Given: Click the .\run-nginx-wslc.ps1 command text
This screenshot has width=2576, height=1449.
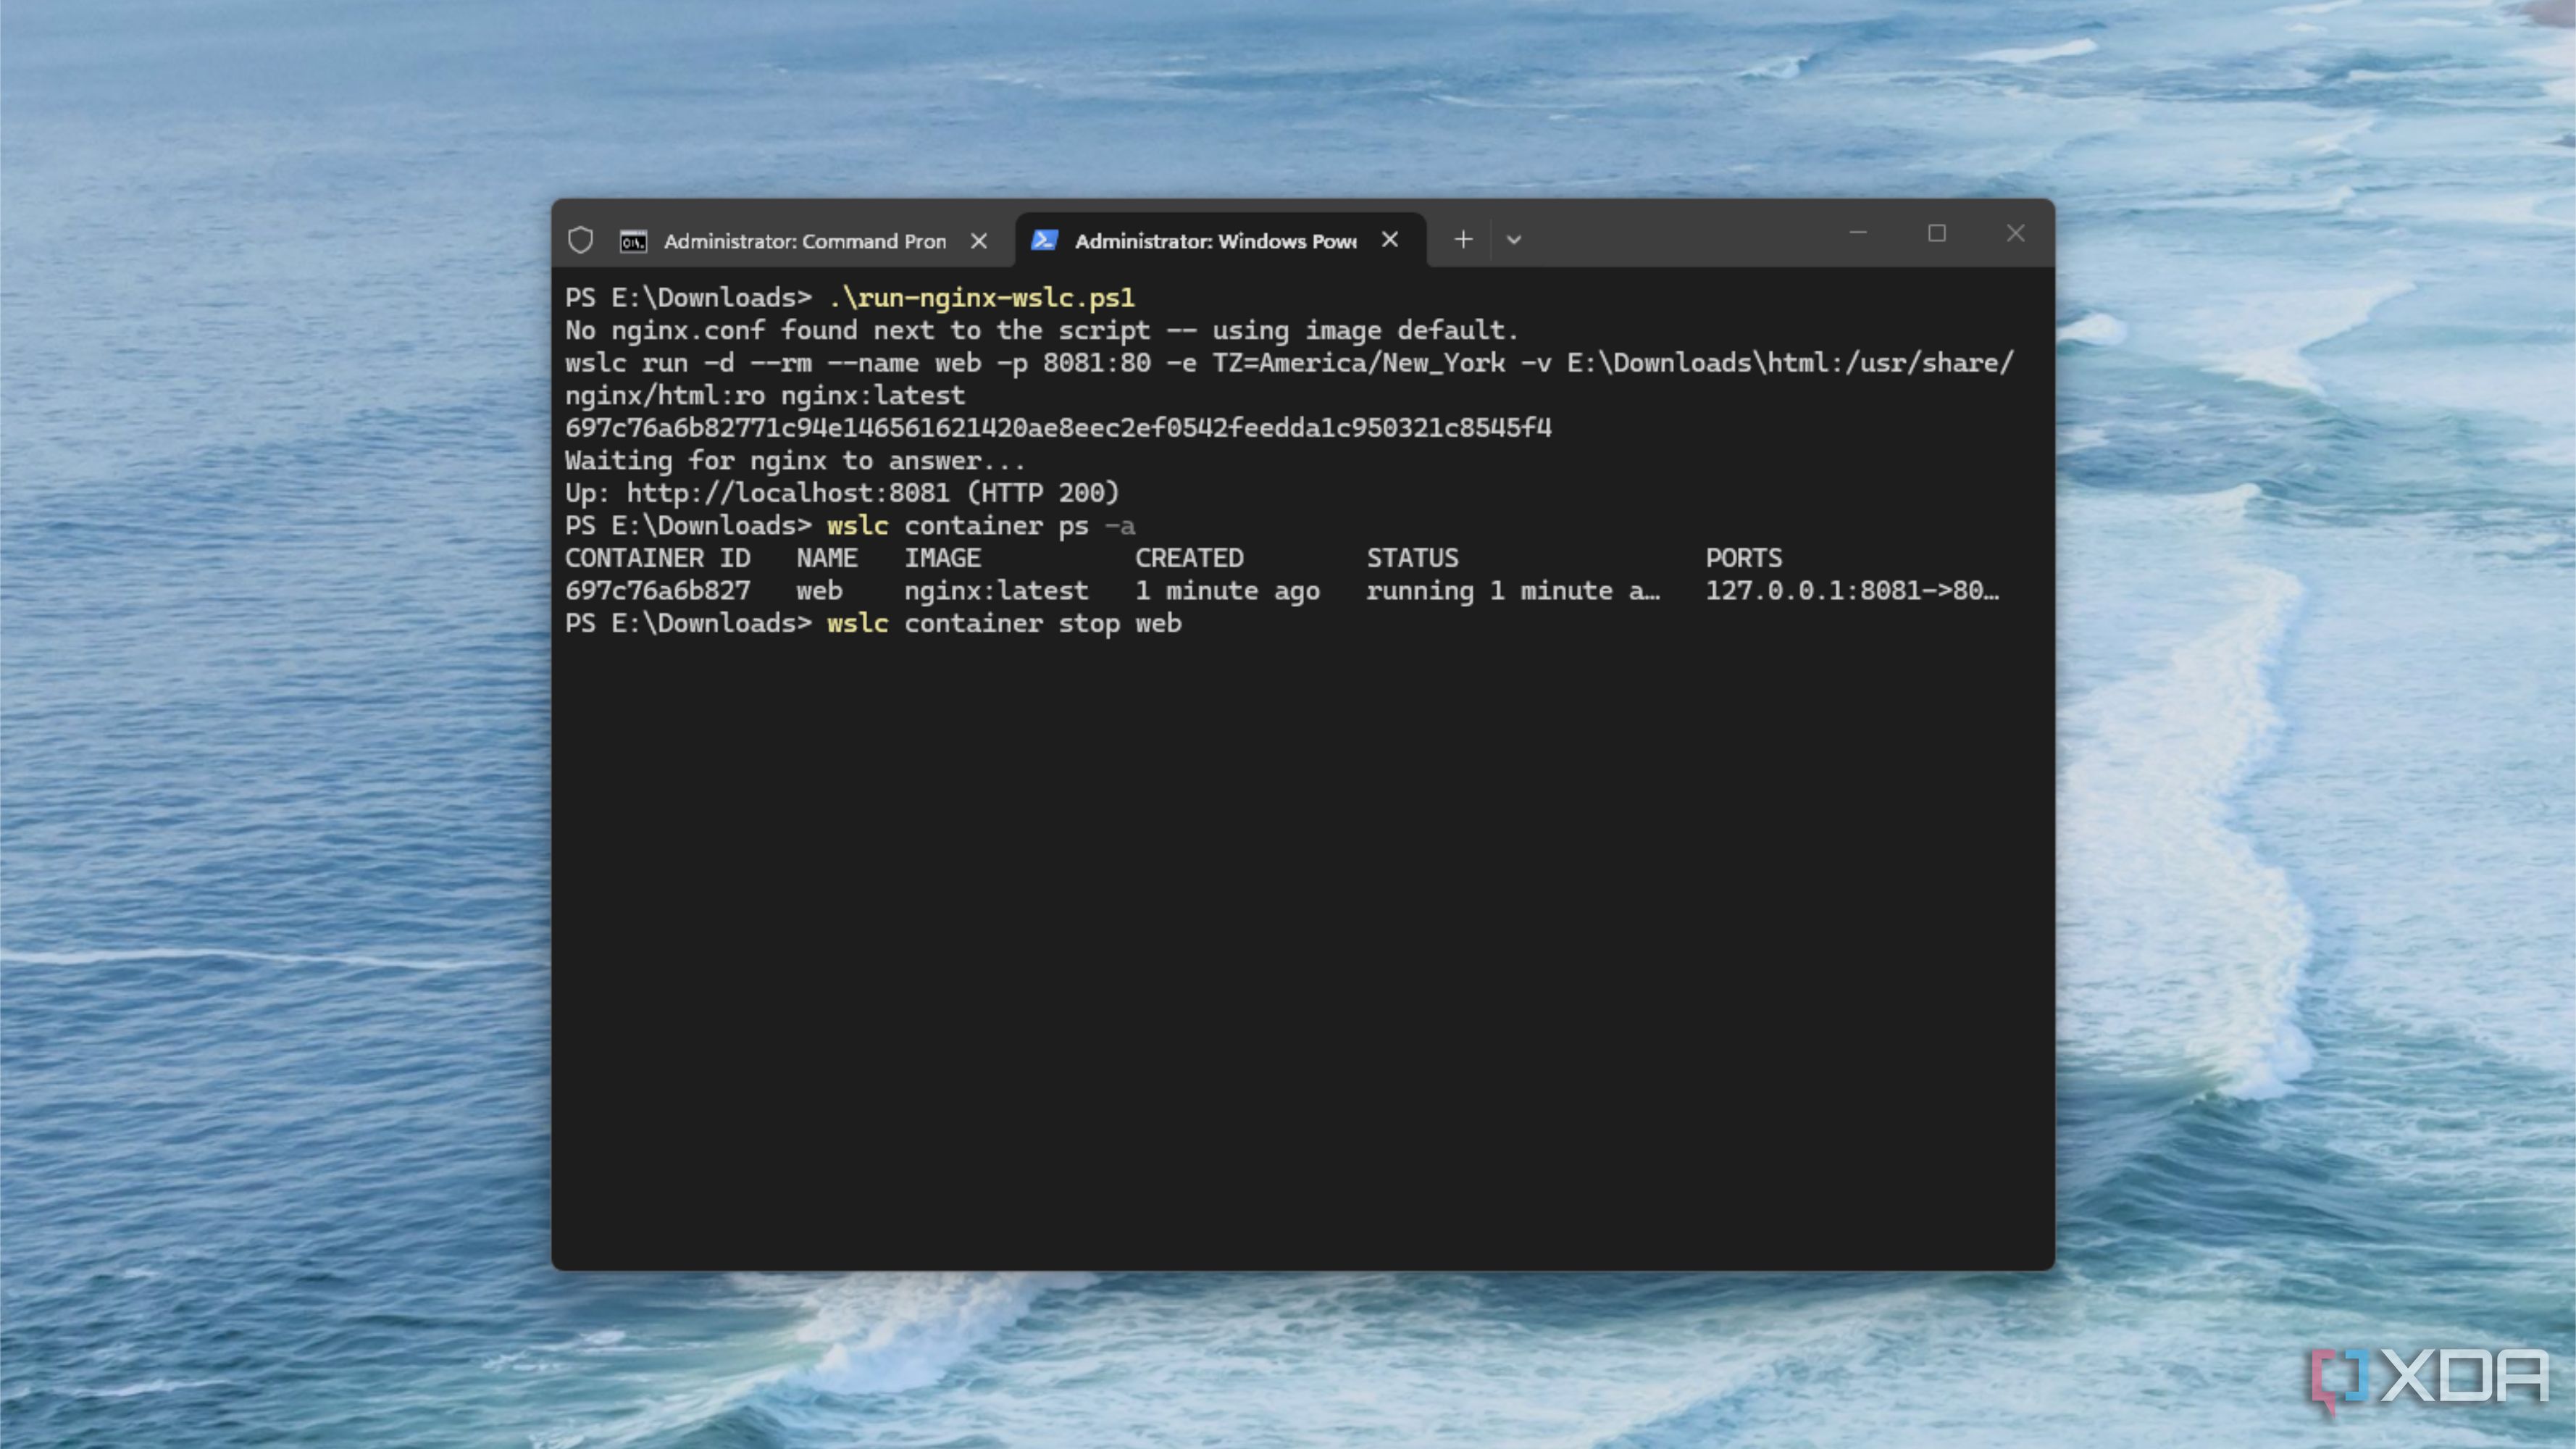Looking at the screenshot, I should tap(981, 298).
